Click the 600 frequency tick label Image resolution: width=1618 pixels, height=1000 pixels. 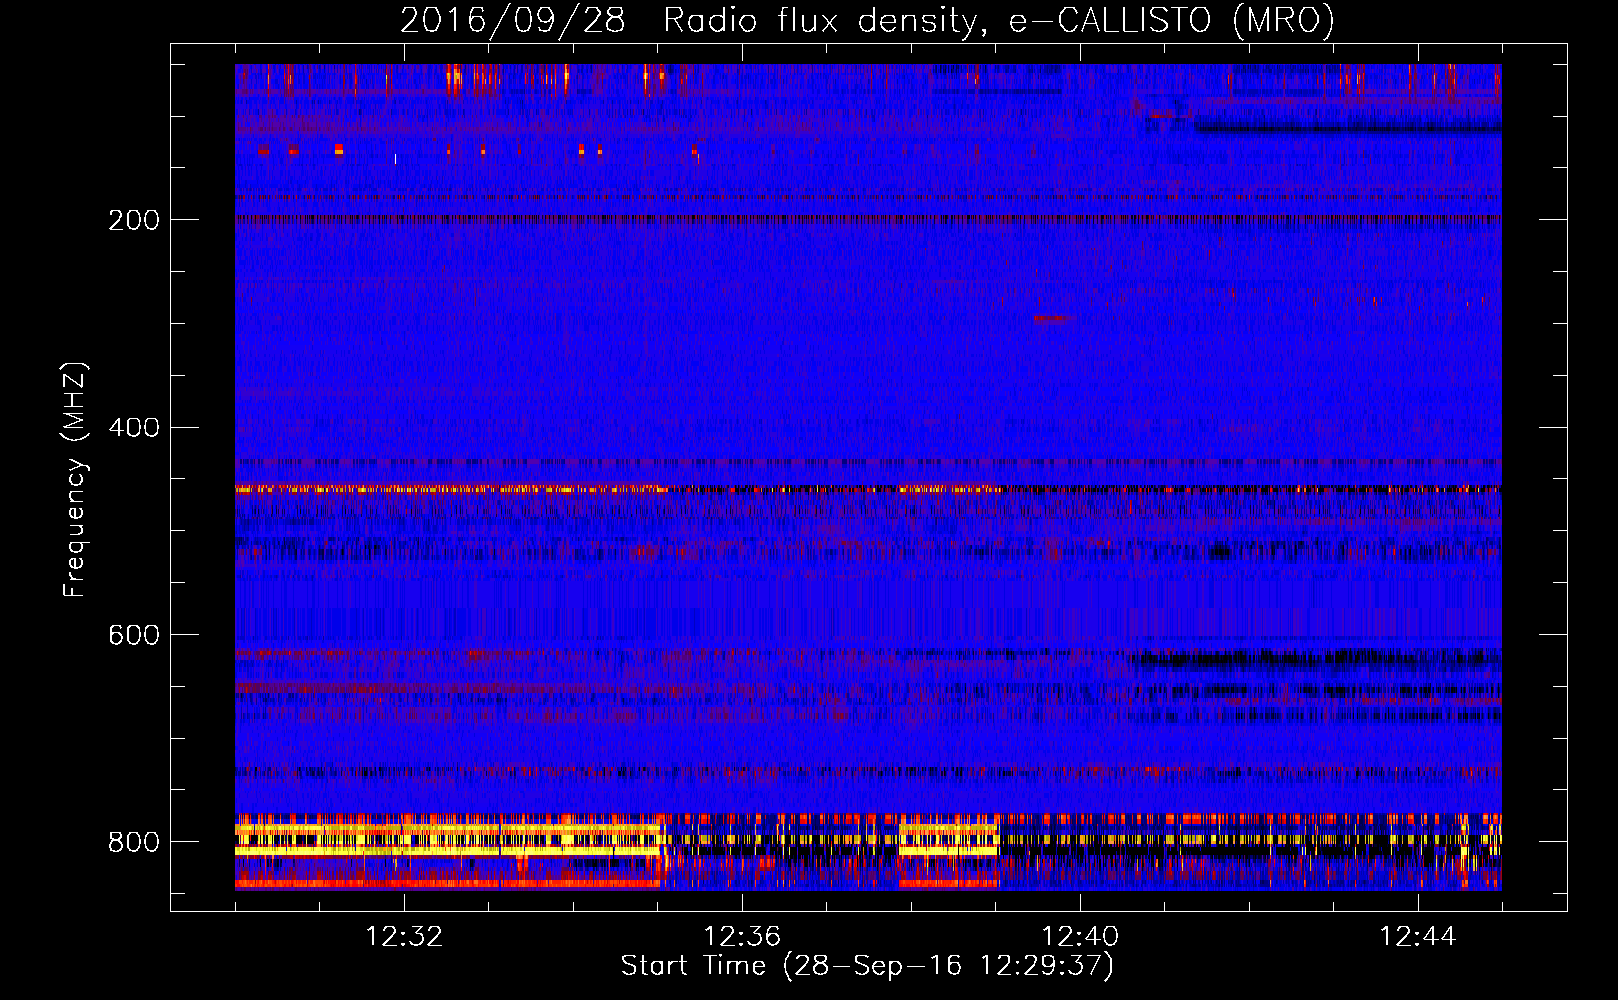click(133, 635)
